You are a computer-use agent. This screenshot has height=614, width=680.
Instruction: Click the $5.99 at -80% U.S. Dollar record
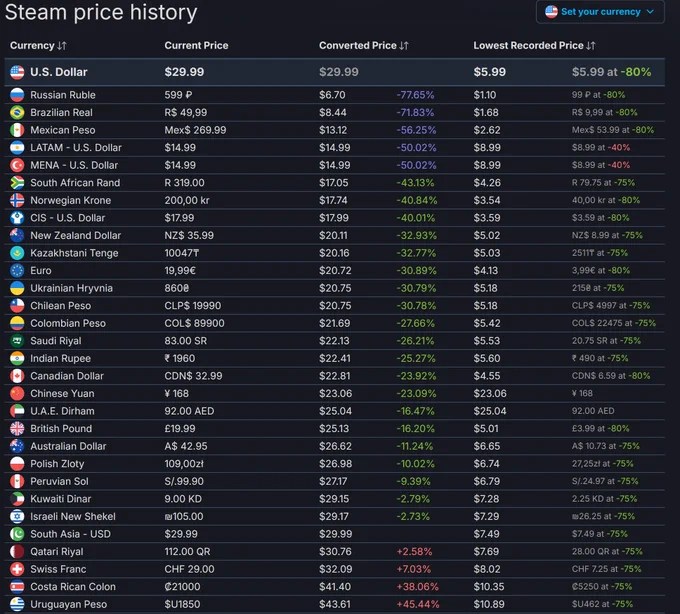[611, 72]
